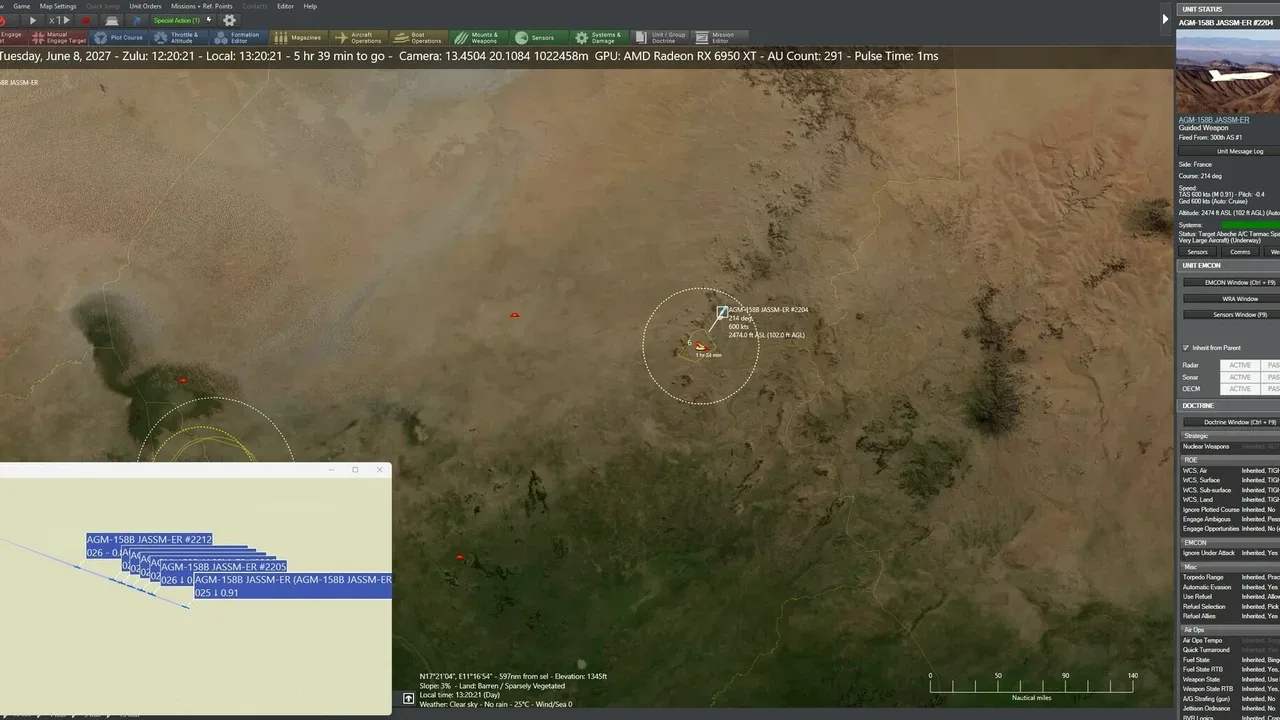Click the JASSM-ER missile thumbnail image
The width and height of the screenshot is (1280, 720).
(1227, 71)
